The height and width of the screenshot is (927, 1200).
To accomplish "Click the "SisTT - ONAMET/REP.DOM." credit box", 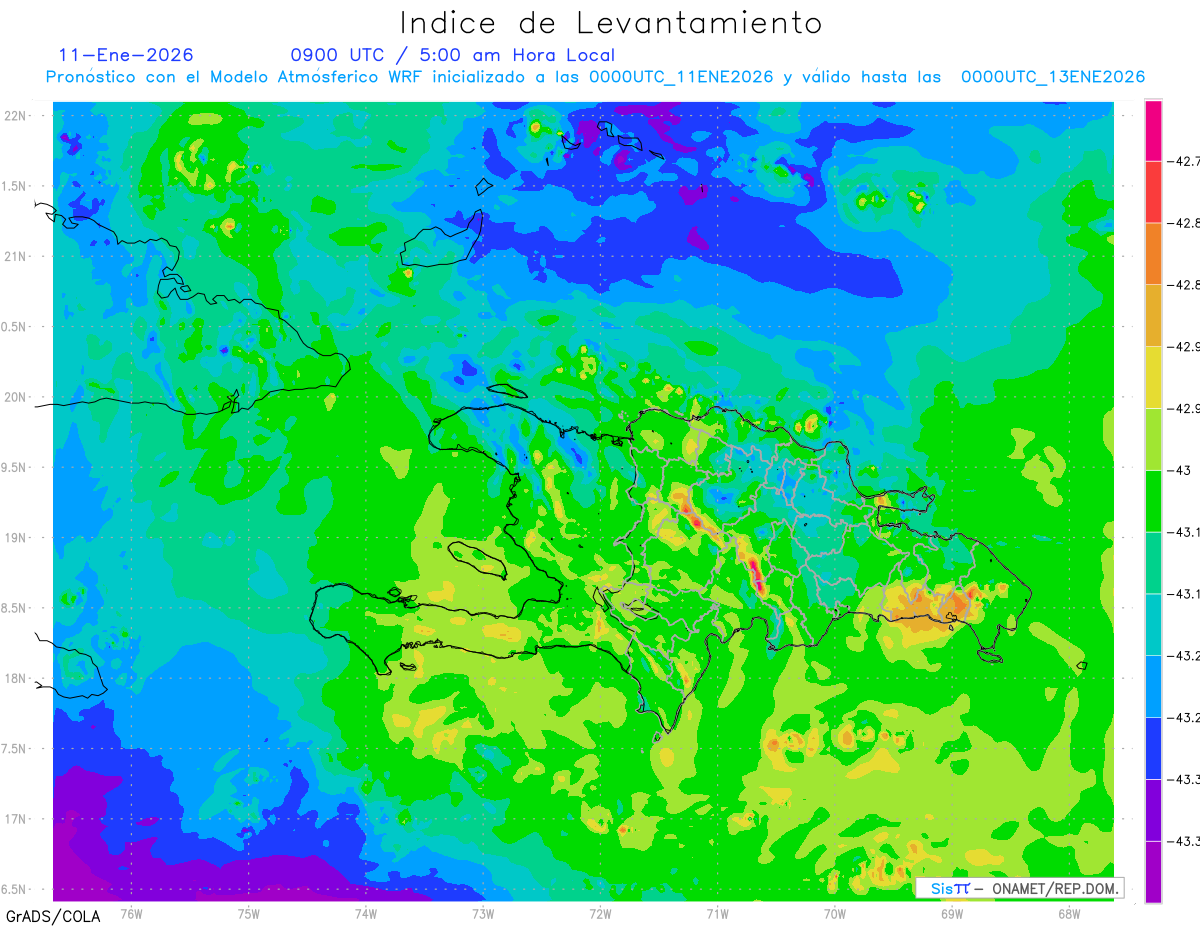I will click(1019, 888).
